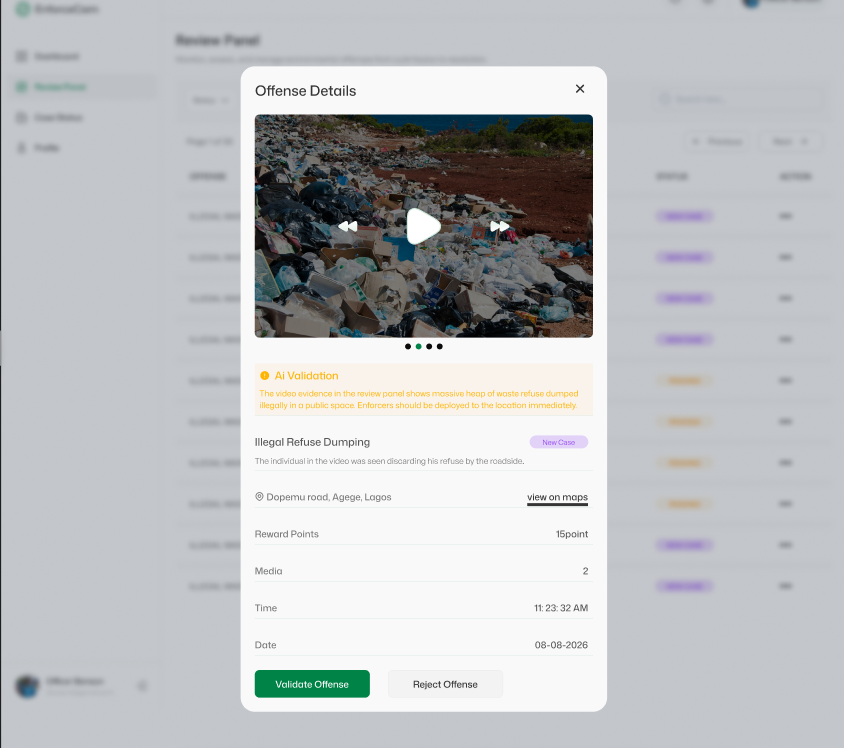The height and width of the screenshot is (748, 844).
Task: Click the location pin icon
Action: click(259, 497)
